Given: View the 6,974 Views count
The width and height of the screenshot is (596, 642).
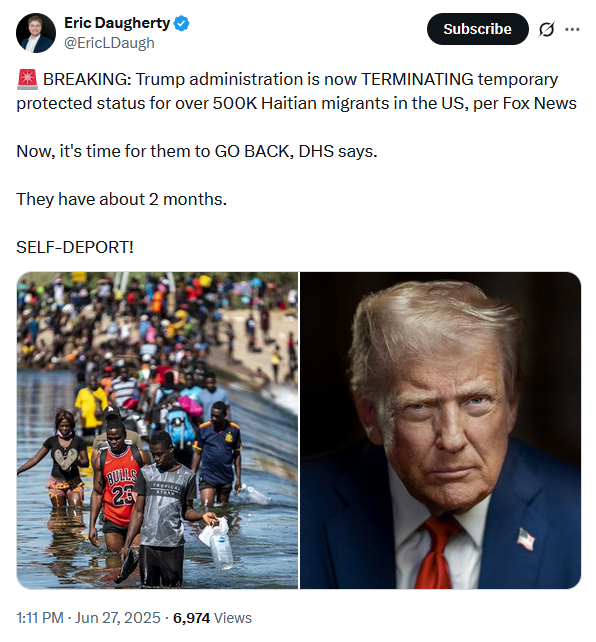Looking at the screenshot, I should (212, 618).
